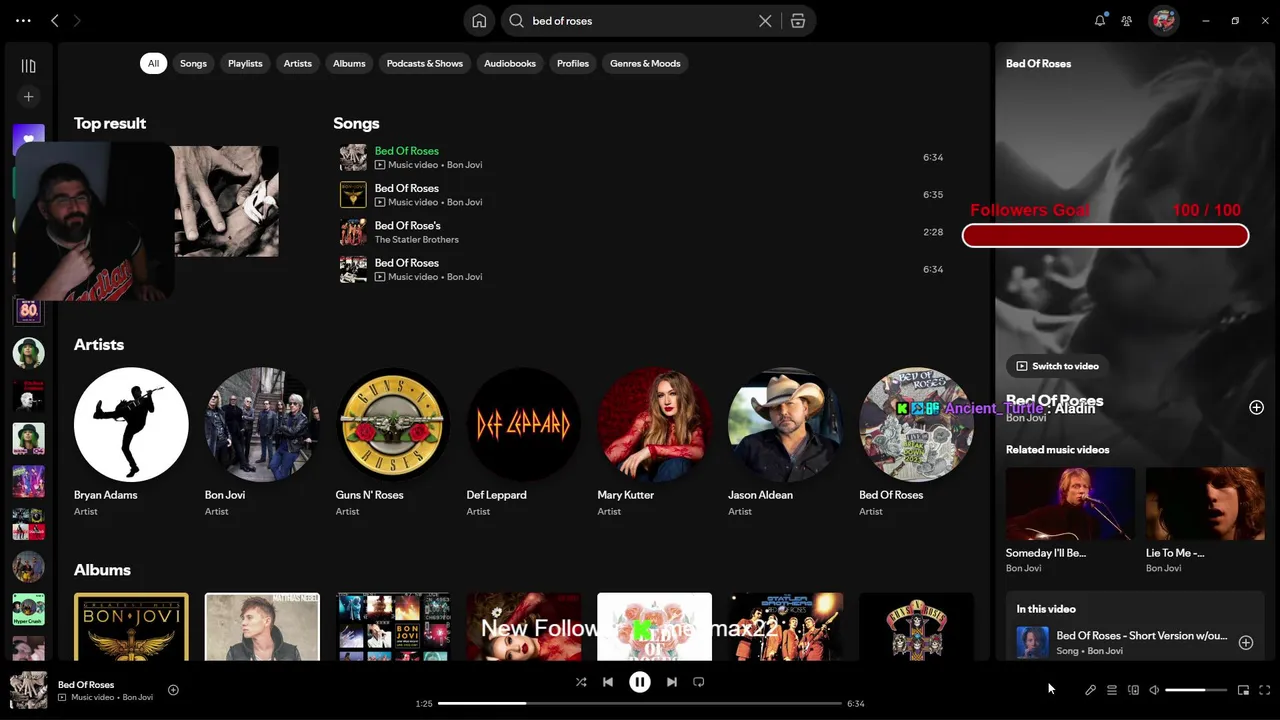The image size is (1280, 720).
Task: Open the Top result album art
Action: click(227, 202)
